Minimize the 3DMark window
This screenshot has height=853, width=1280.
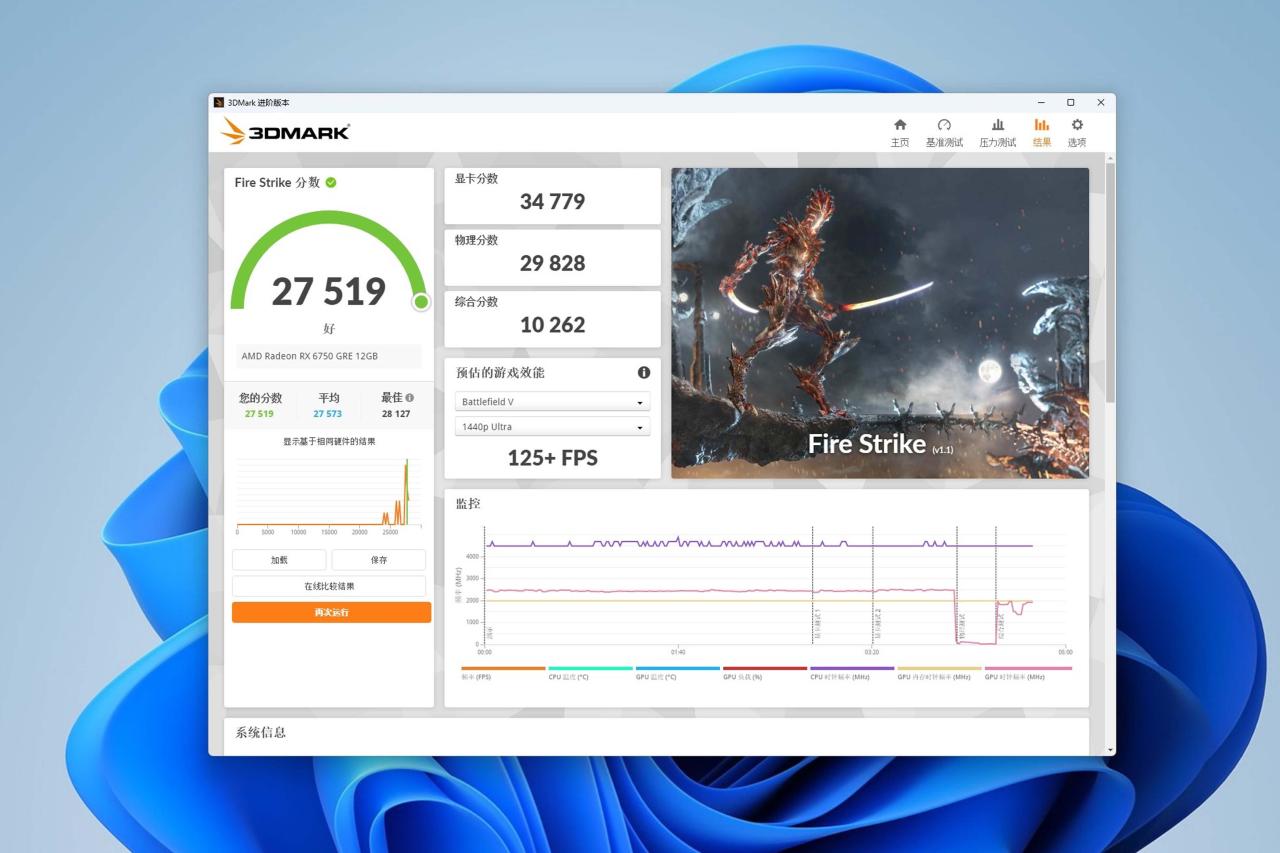click(1041, 102)
